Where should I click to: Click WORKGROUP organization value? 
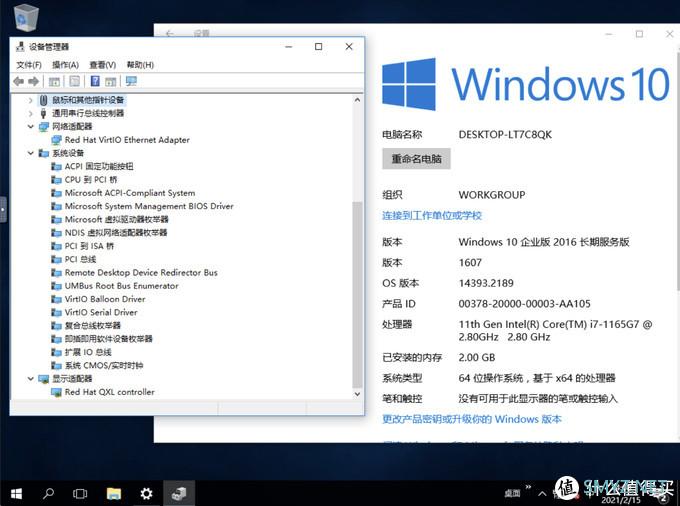pos(492,195)
